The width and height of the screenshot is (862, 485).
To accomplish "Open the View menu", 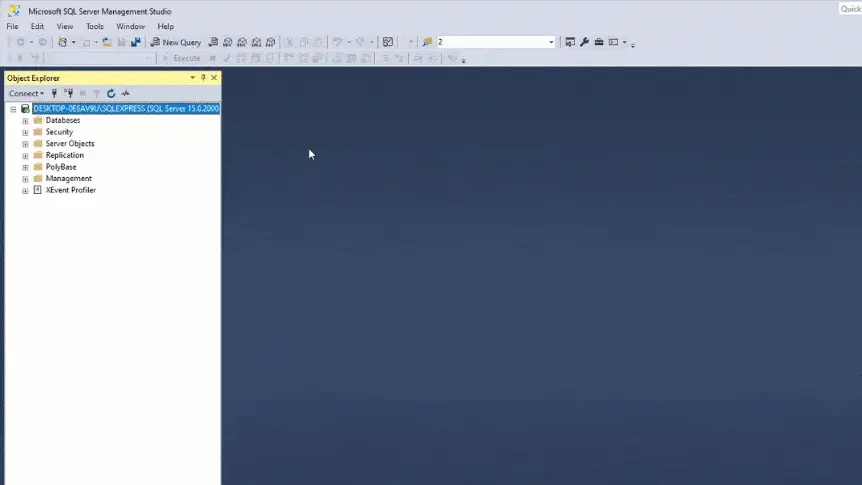I will [65, 26].
